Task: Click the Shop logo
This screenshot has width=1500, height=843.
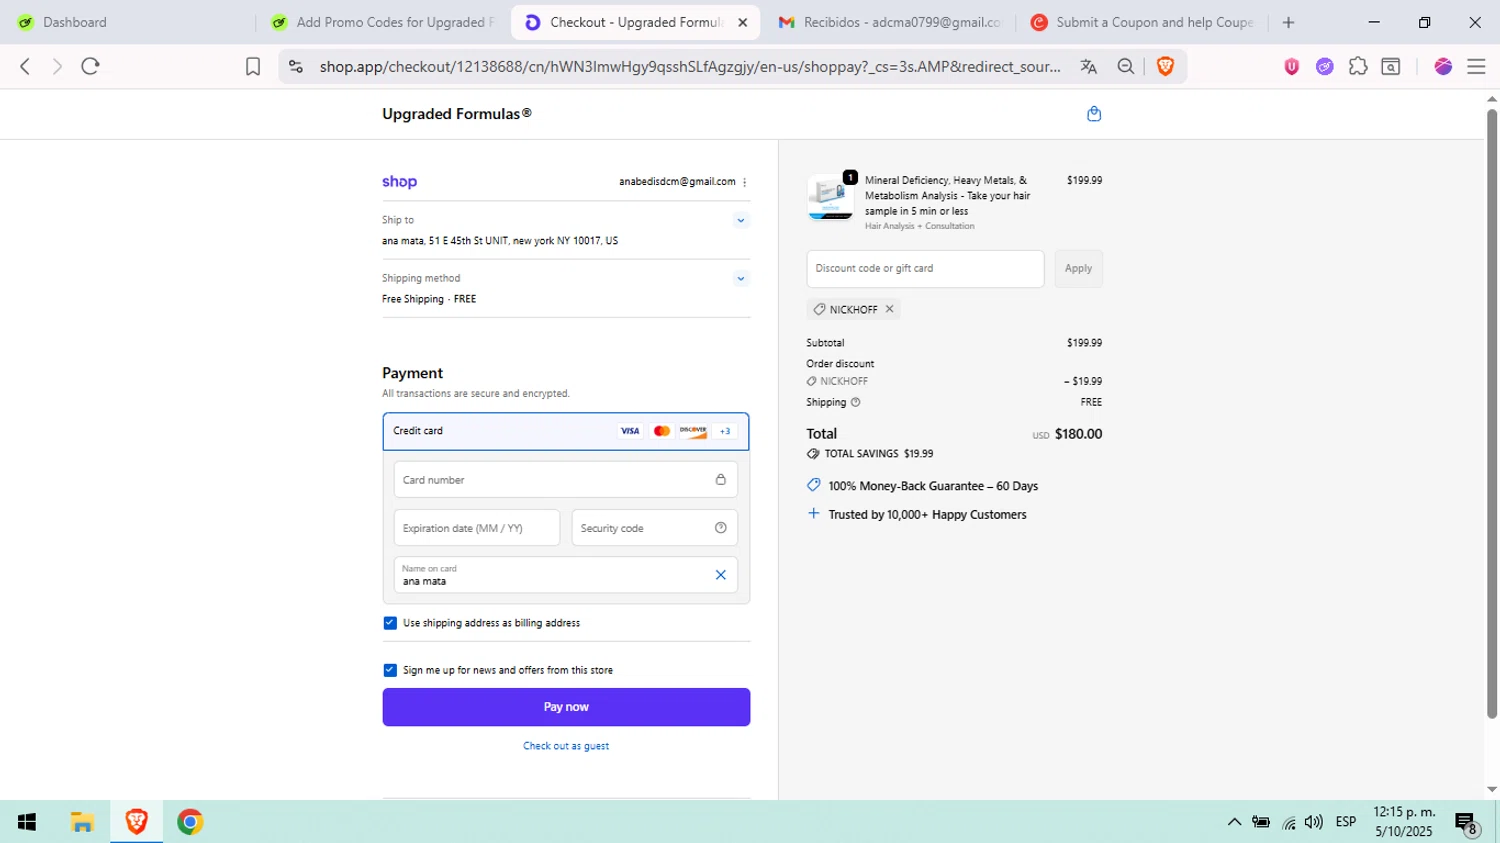Action: tap(399, 182)
